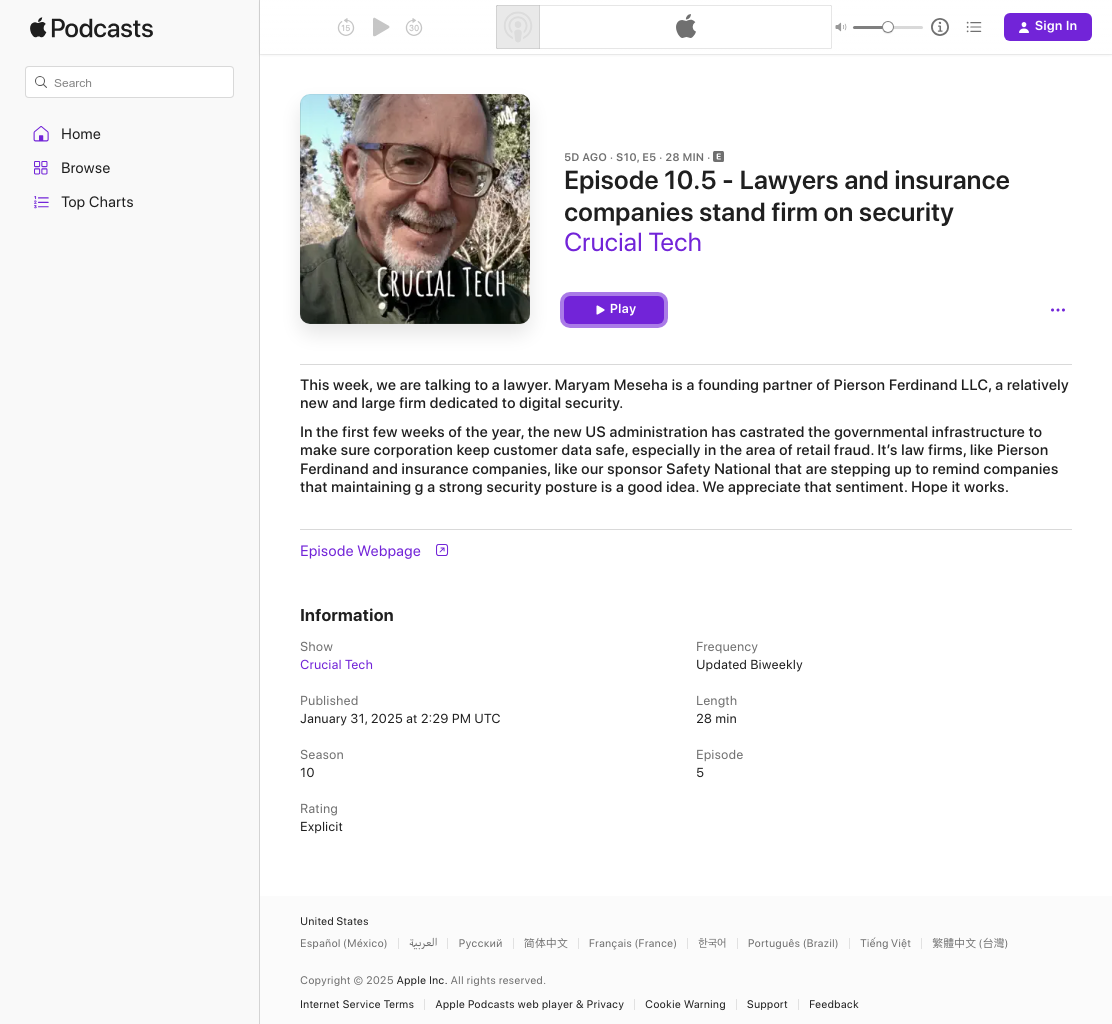Switch language to العربية
This screenshot has width=1112, height=1024.
tap(423, 943)
